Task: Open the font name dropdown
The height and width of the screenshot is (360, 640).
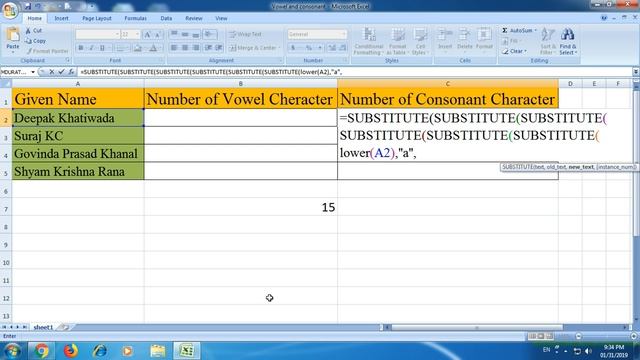Action: [117, 34]
